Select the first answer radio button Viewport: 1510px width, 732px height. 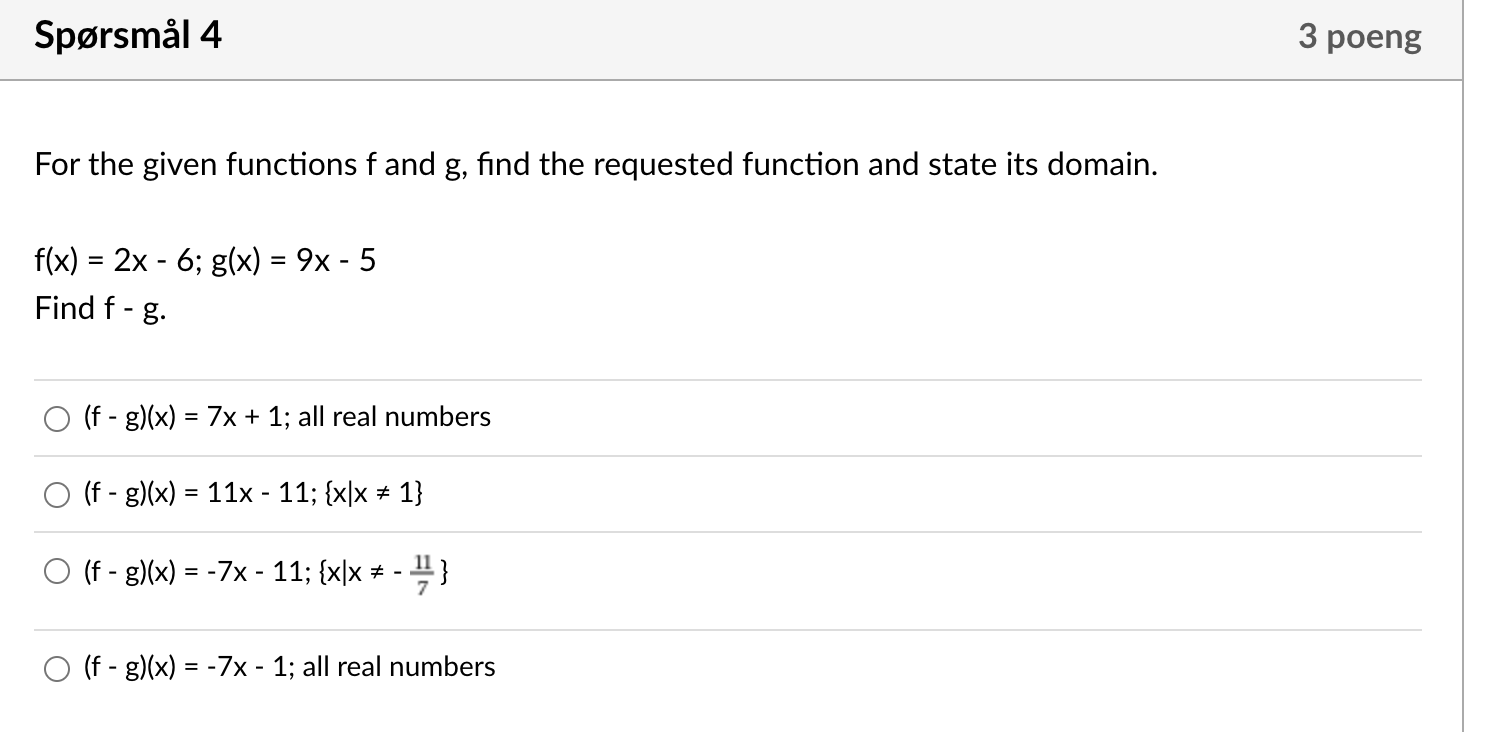pyautogui.click(x=57, y=418)
